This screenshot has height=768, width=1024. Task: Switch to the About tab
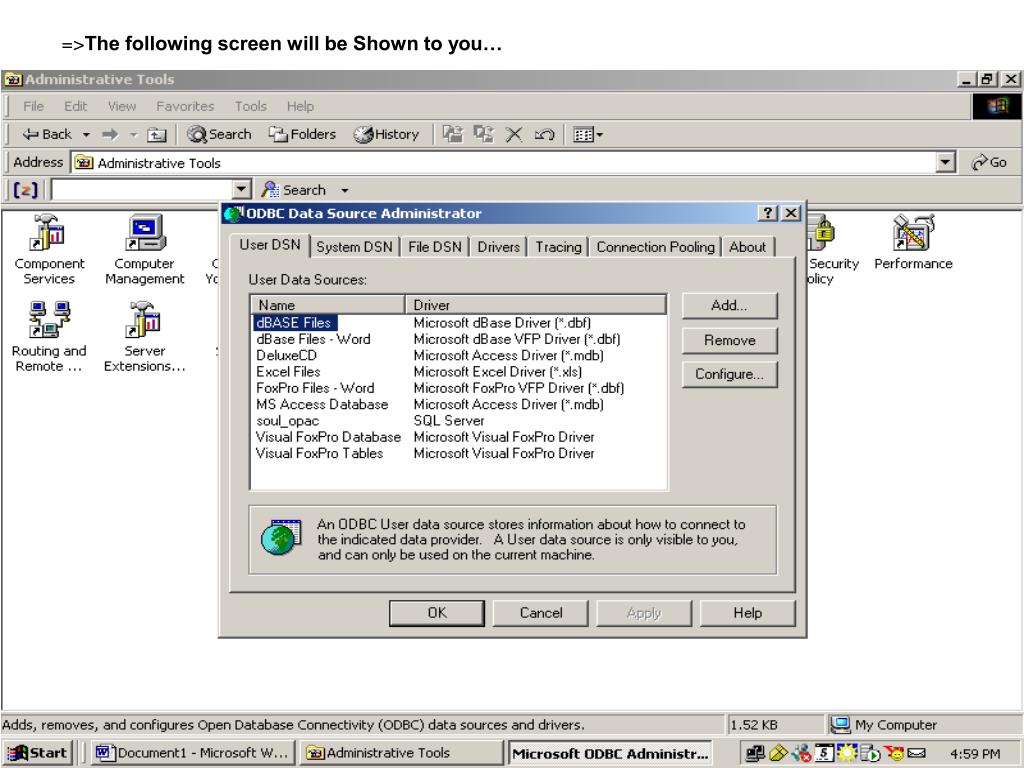747,247
